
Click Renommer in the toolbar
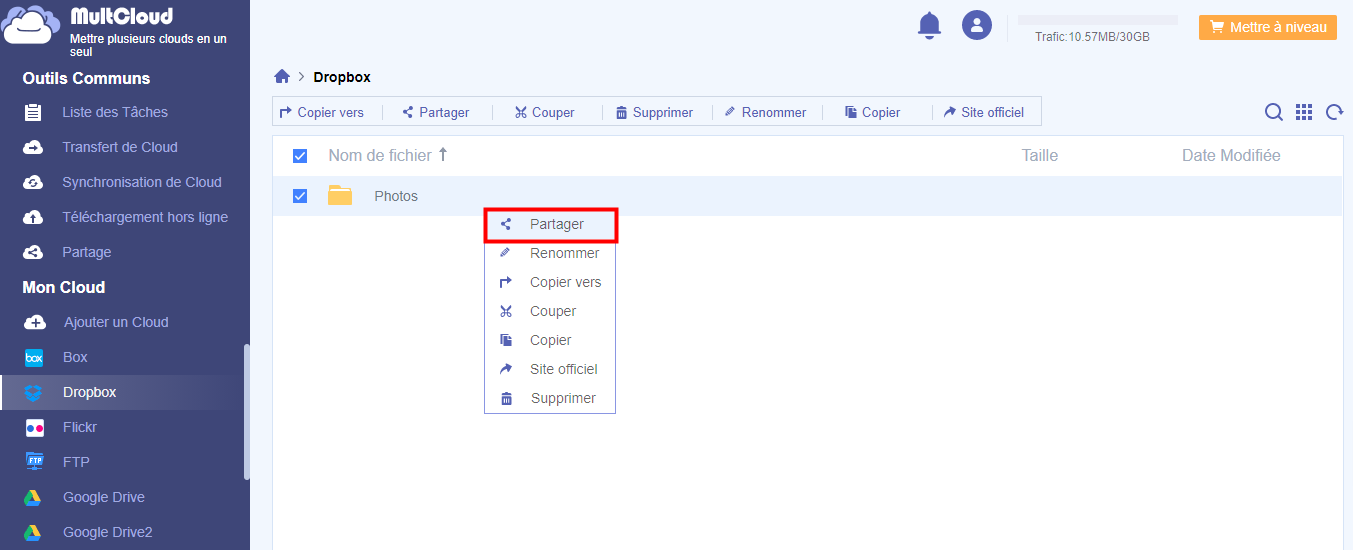766,112
